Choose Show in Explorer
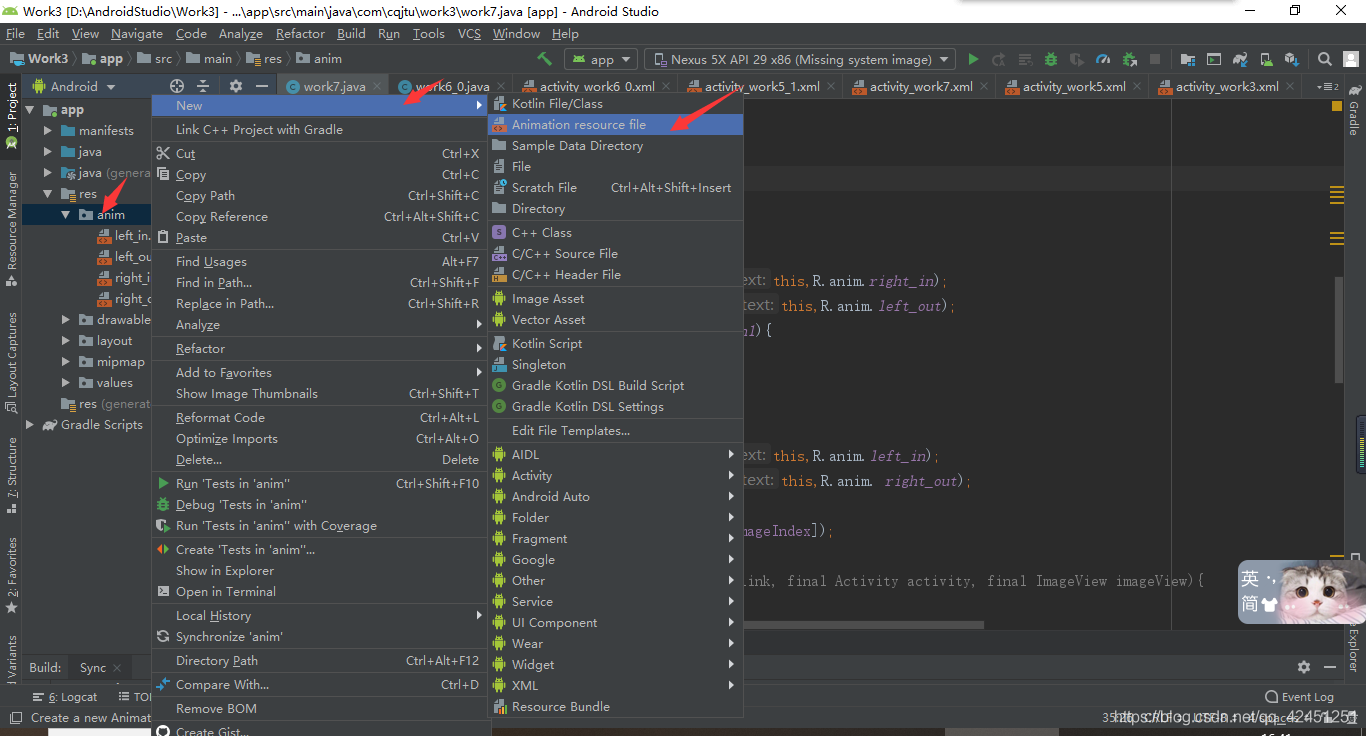1366x736 pixels. [318, 570]
